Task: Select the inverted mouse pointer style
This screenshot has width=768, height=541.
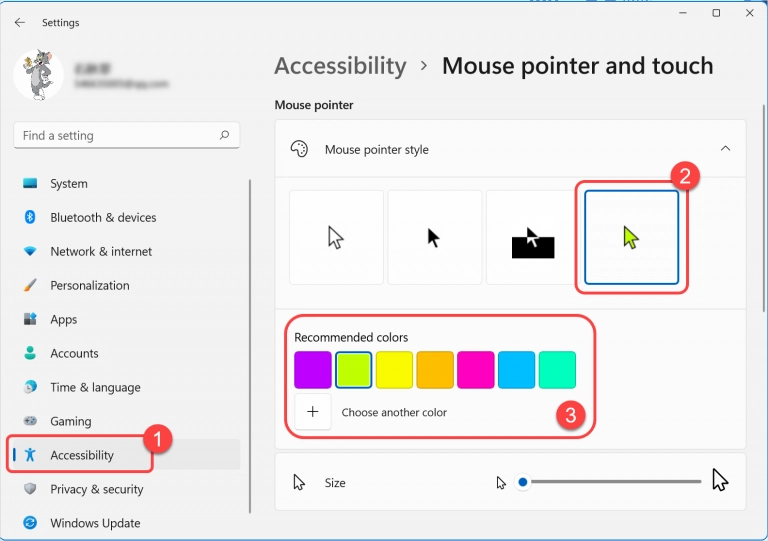Action: click(x=532, y=237)
